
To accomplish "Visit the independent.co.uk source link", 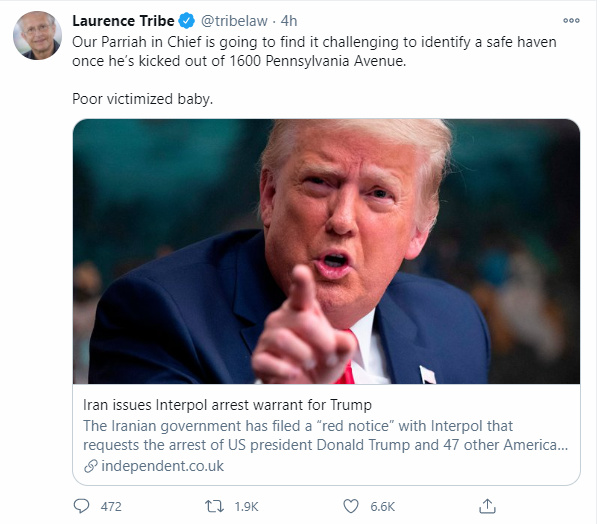I will tap(161, 466).
